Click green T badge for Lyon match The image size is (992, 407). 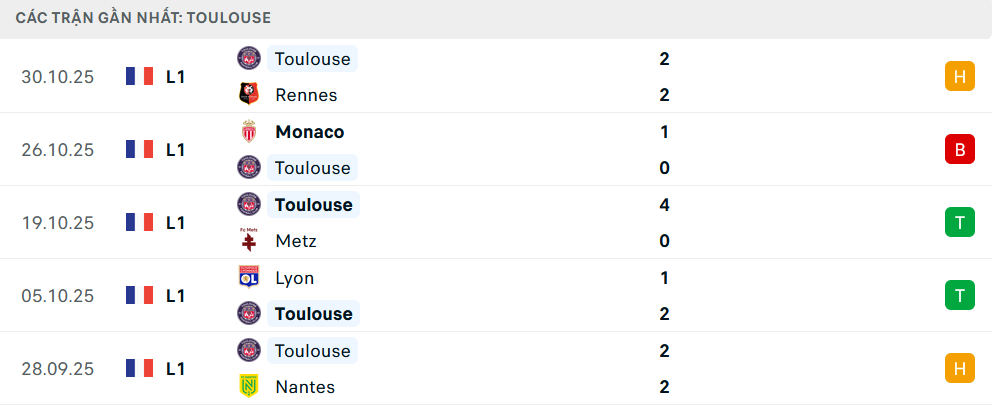tap(959, 296)
